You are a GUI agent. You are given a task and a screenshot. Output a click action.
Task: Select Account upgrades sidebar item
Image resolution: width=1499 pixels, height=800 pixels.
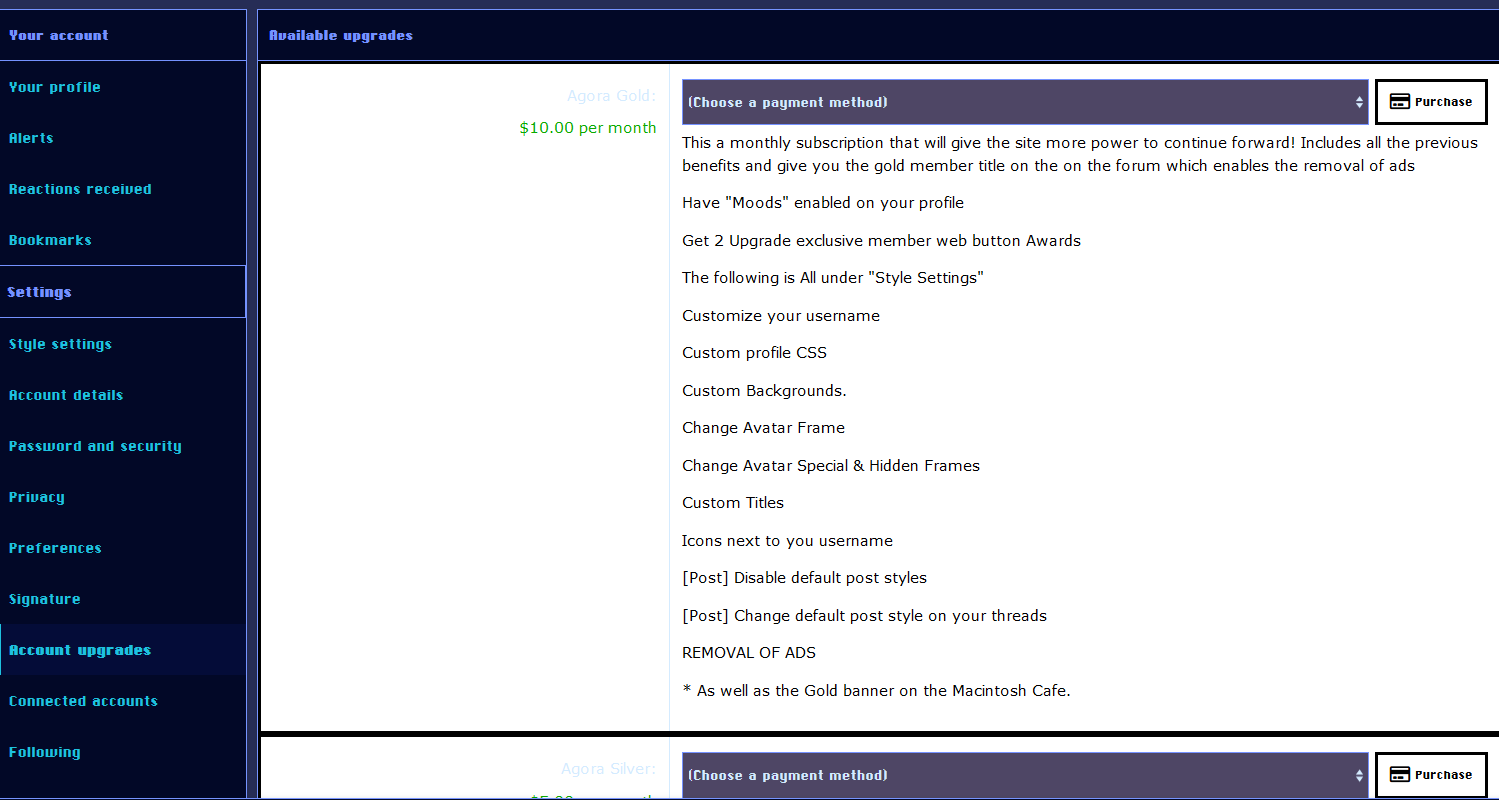[x=80, y=650]
